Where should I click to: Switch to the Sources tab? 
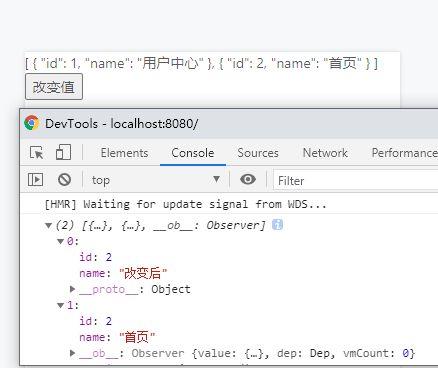point(258,153)
